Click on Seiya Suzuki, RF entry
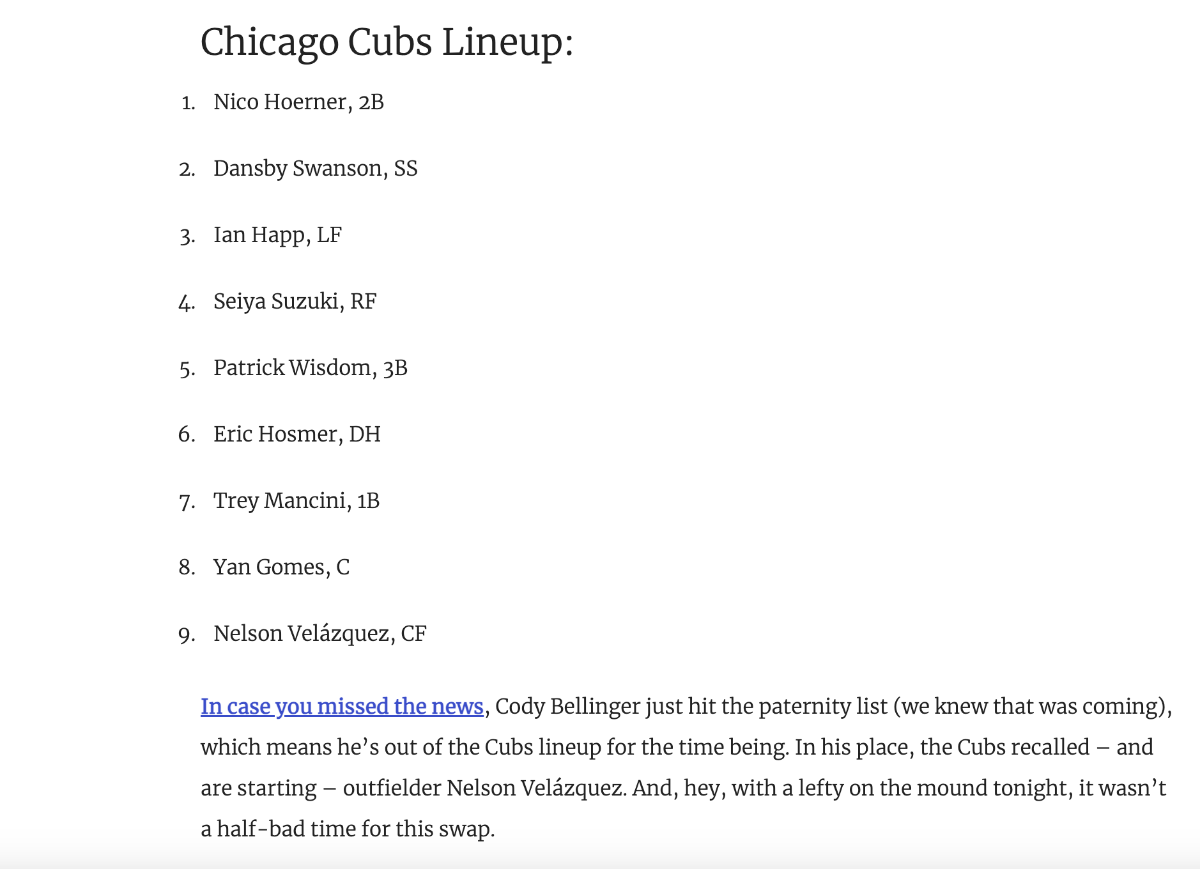Image resolution: width=1200 pixels, height=869 pixels. click(x=294, y=302)
